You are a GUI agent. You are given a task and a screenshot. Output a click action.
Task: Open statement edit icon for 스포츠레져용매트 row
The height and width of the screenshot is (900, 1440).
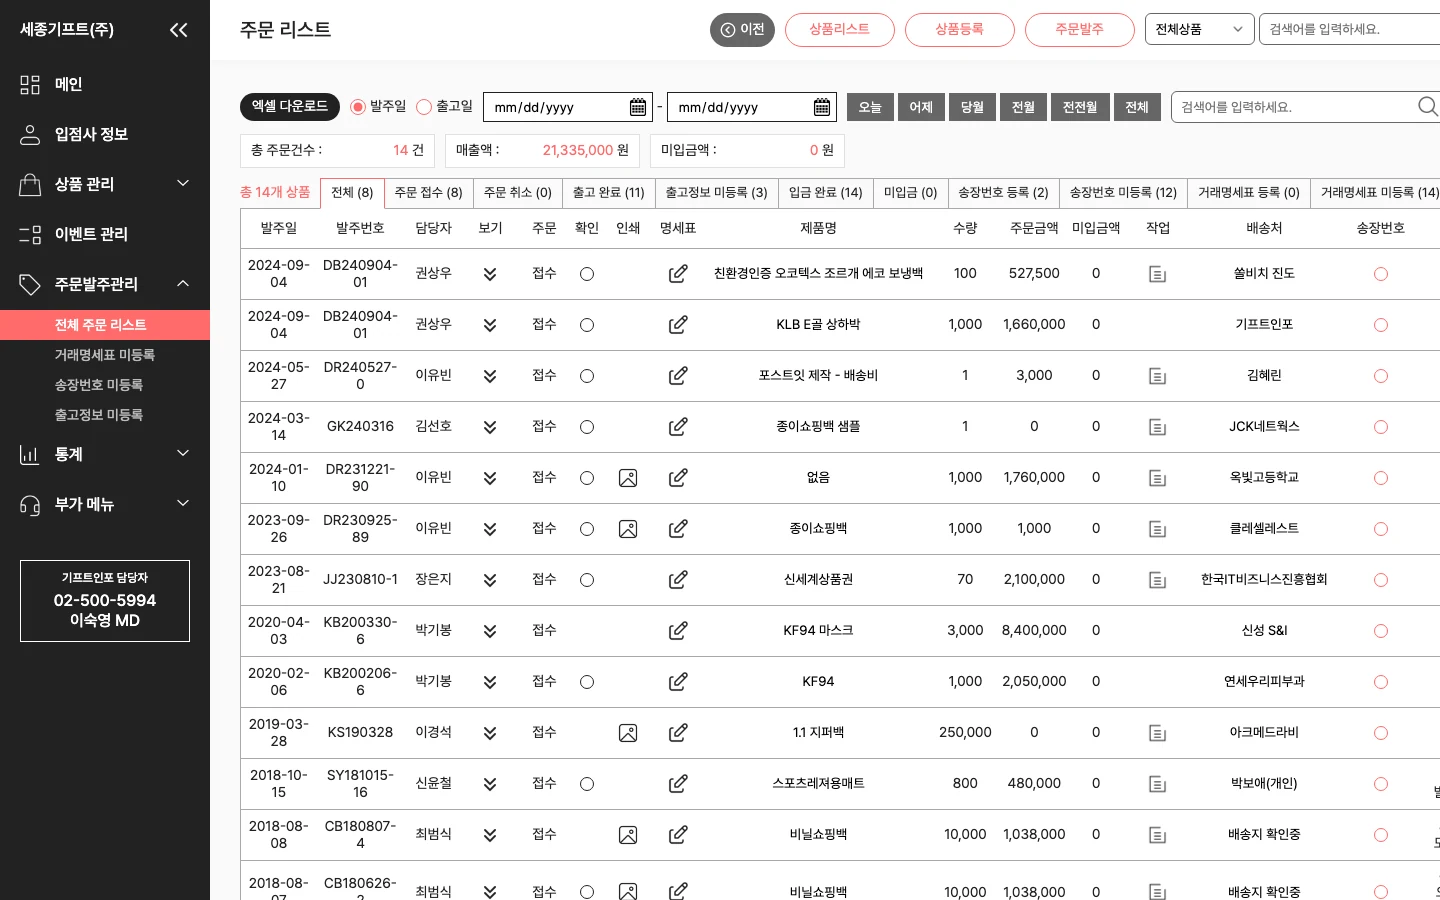(678, 784)
